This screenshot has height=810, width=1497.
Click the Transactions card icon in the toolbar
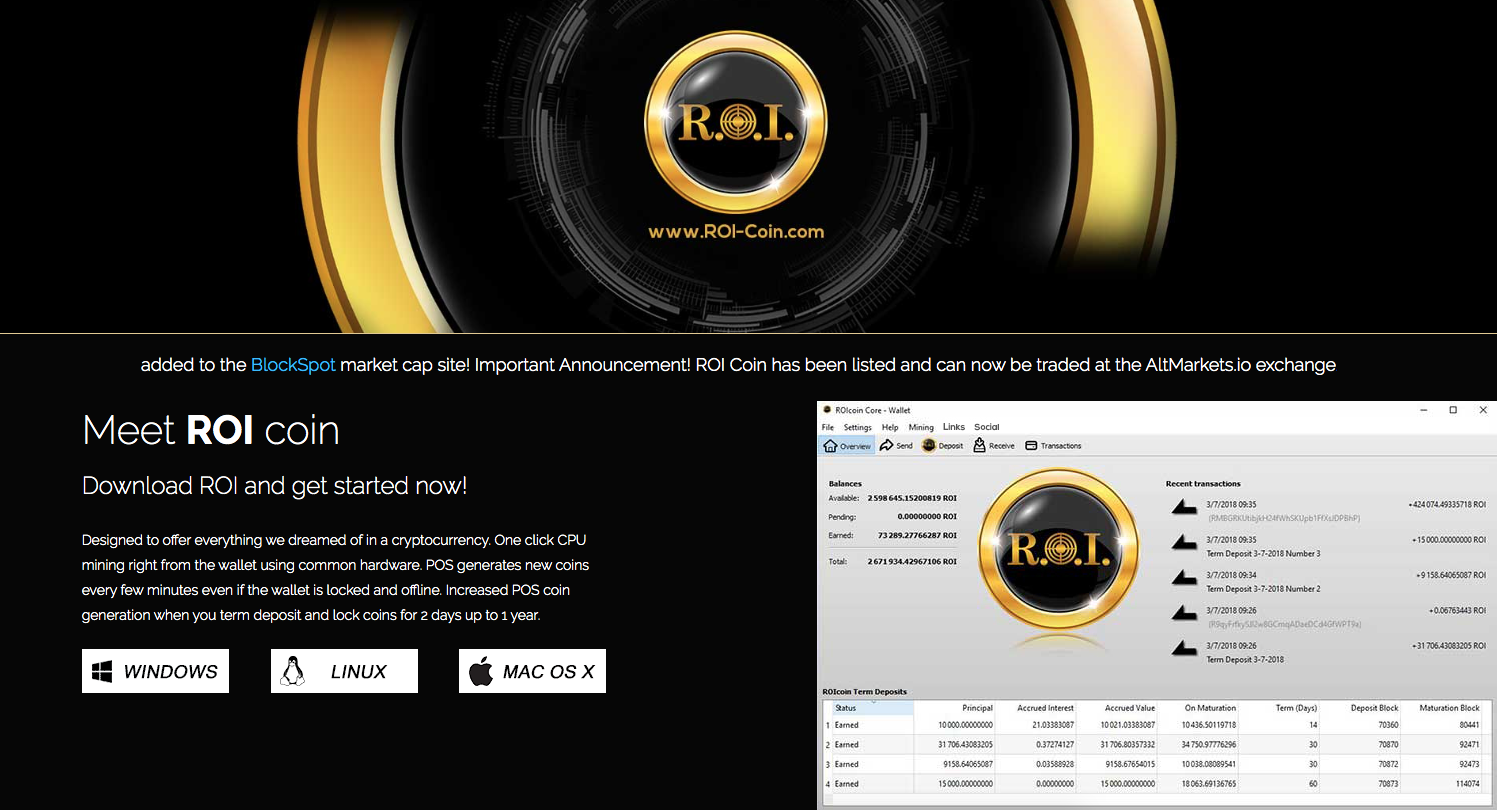1031,446
